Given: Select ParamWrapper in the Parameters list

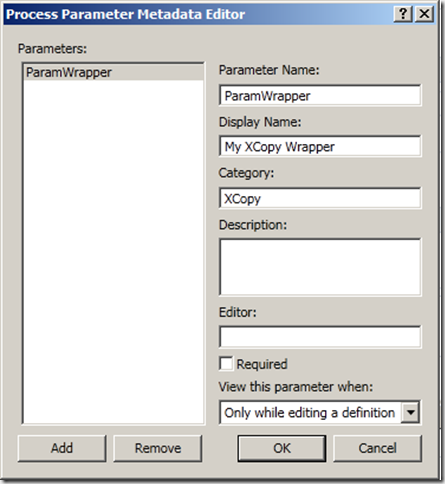Looking at the screenshot, I should coord(113,72).
